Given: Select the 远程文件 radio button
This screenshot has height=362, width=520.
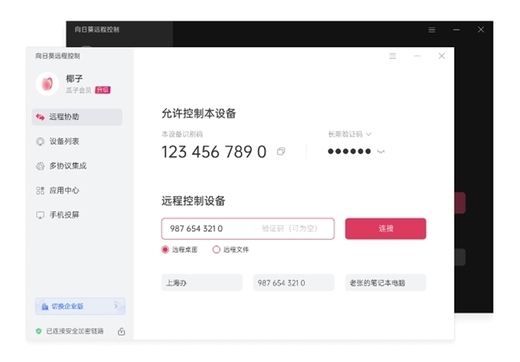Looking at the screenshot, I should (216, 249).
